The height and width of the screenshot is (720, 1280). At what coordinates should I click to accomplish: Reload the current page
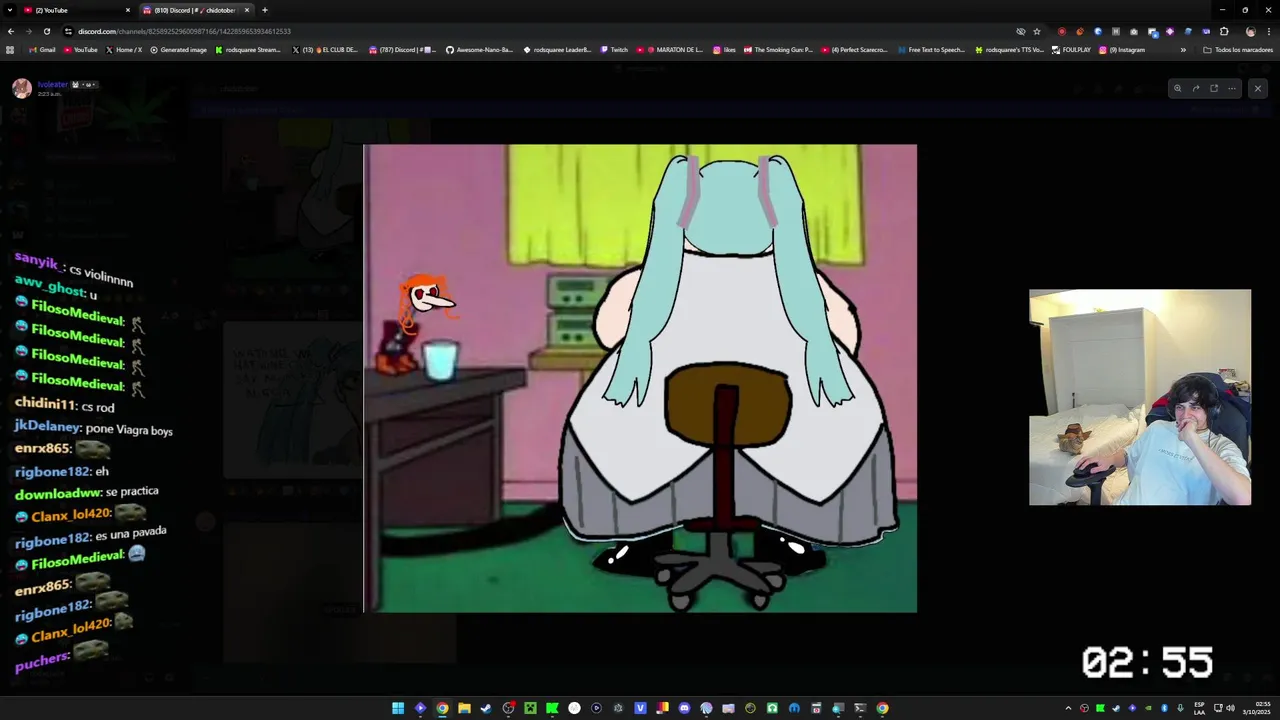point(47,31)
